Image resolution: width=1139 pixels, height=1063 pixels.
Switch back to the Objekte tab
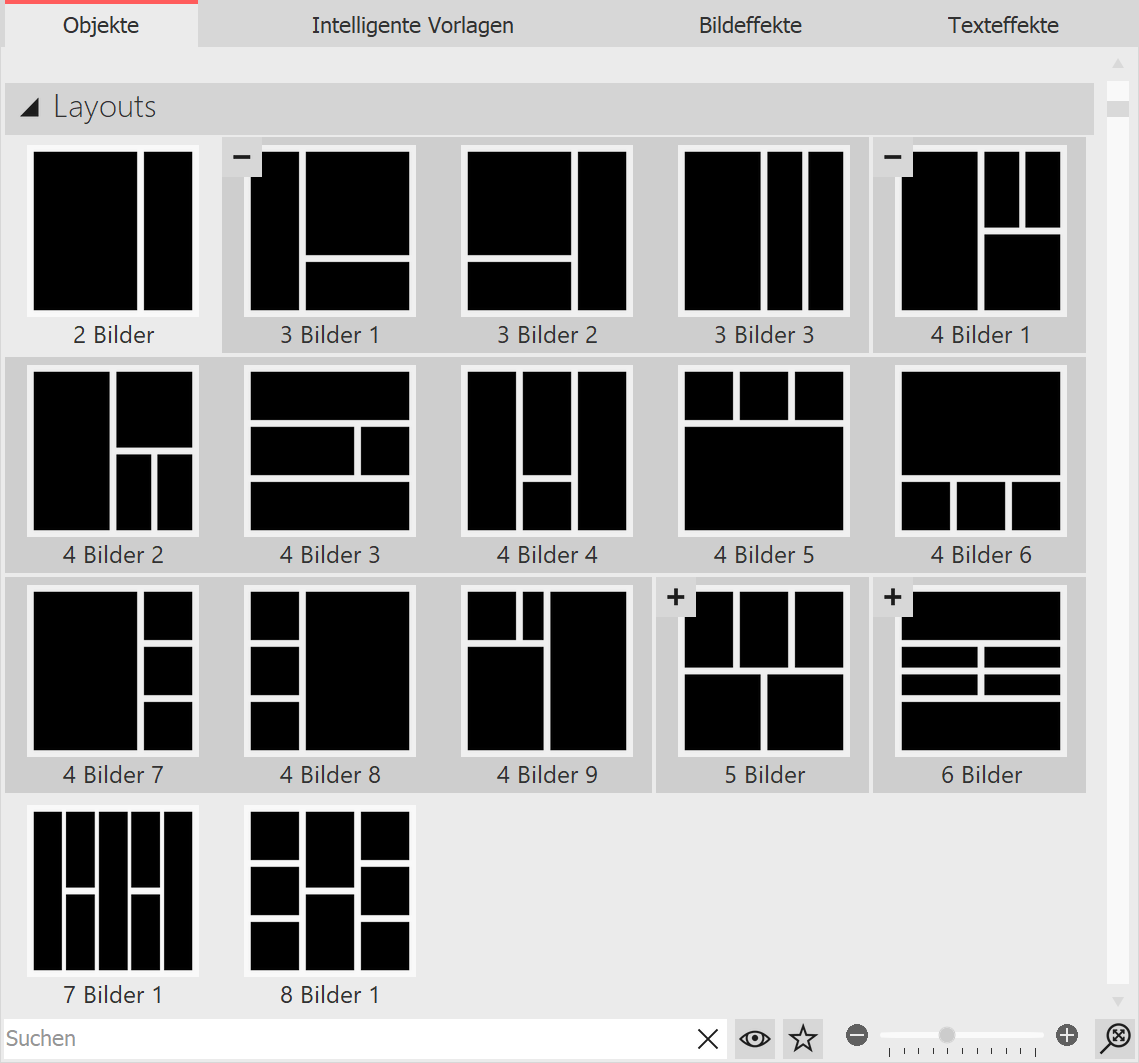[100, 25]
